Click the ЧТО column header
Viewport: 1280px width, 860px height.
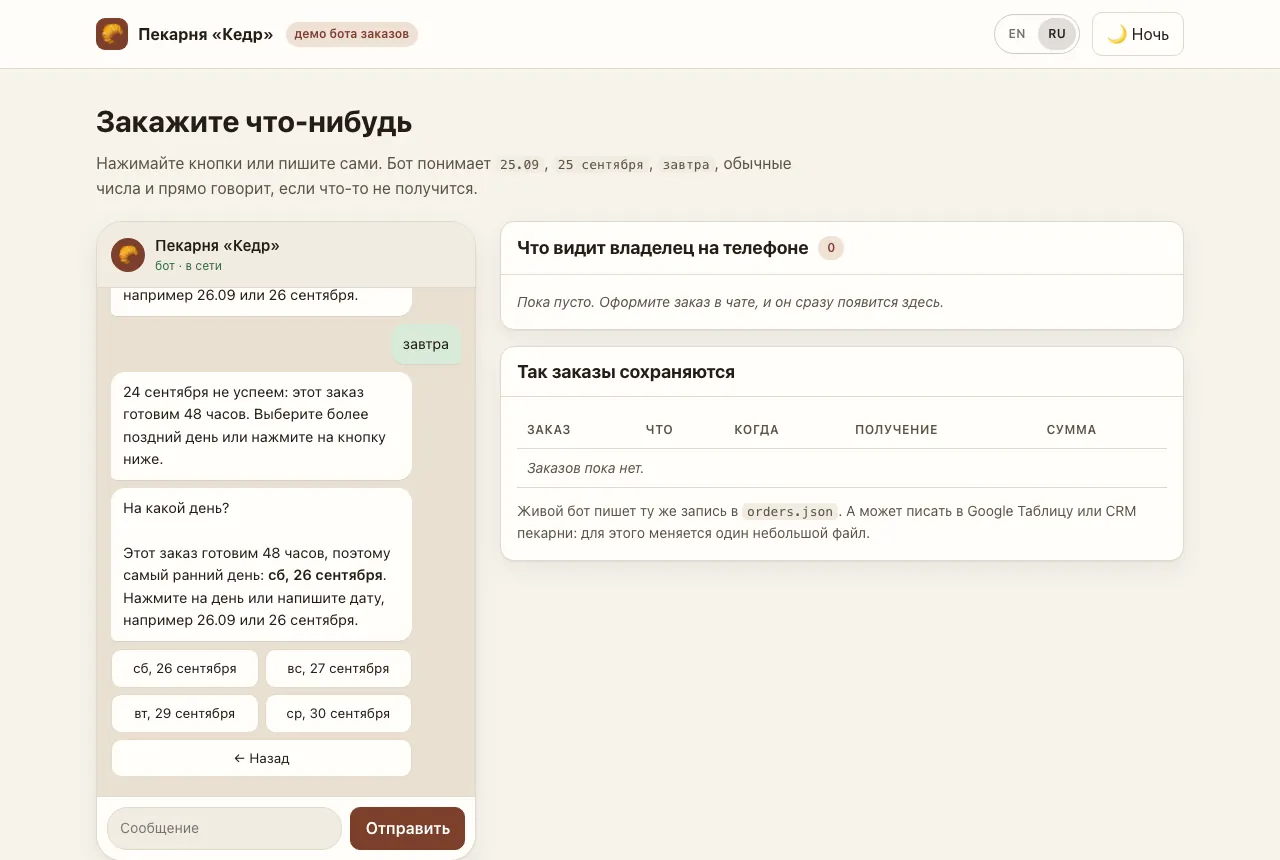click(659, 430)
